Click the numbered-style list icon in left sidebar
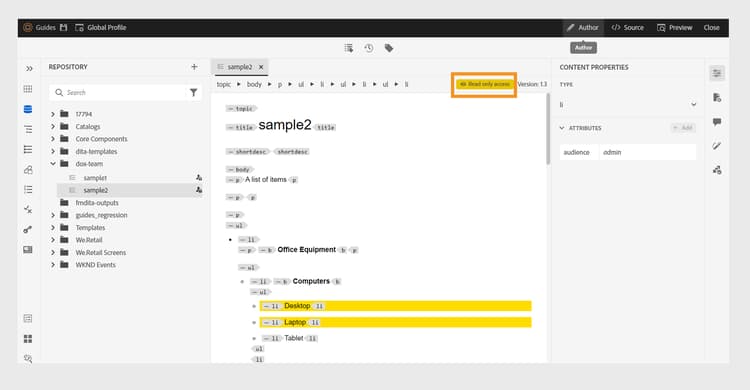 (28, 189)
